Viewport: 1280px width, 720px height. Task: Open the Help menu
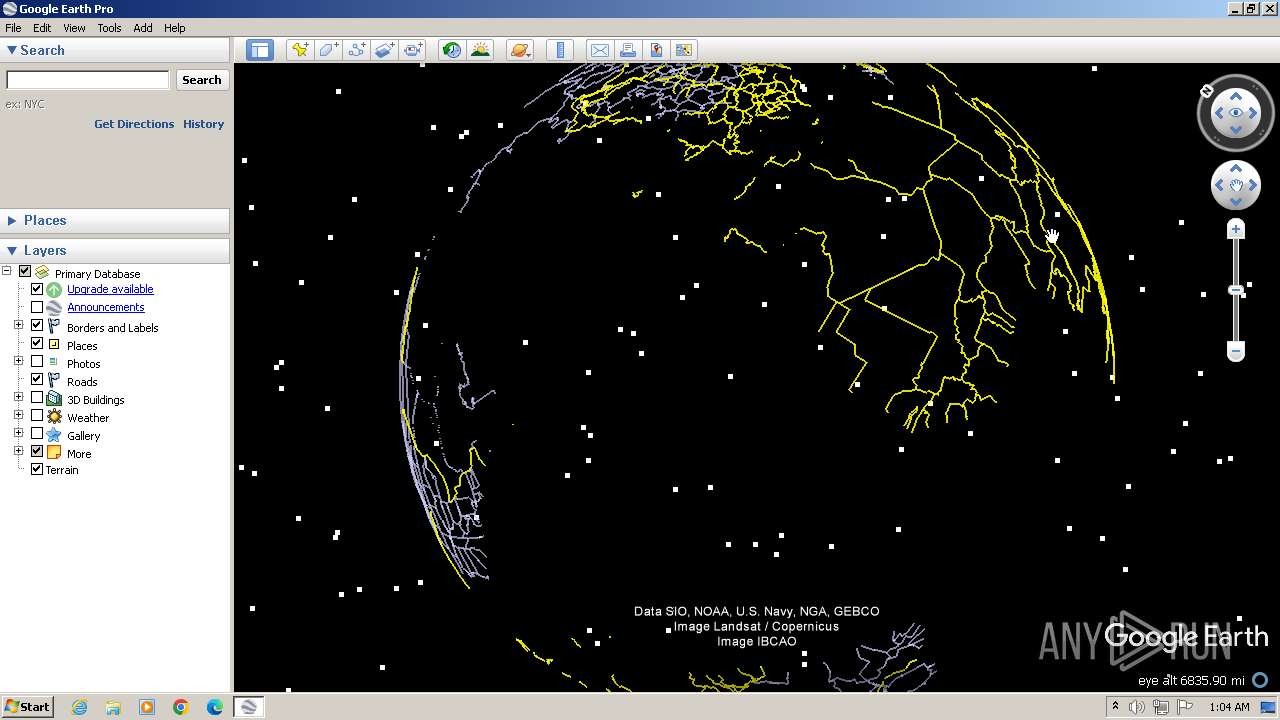175,28
